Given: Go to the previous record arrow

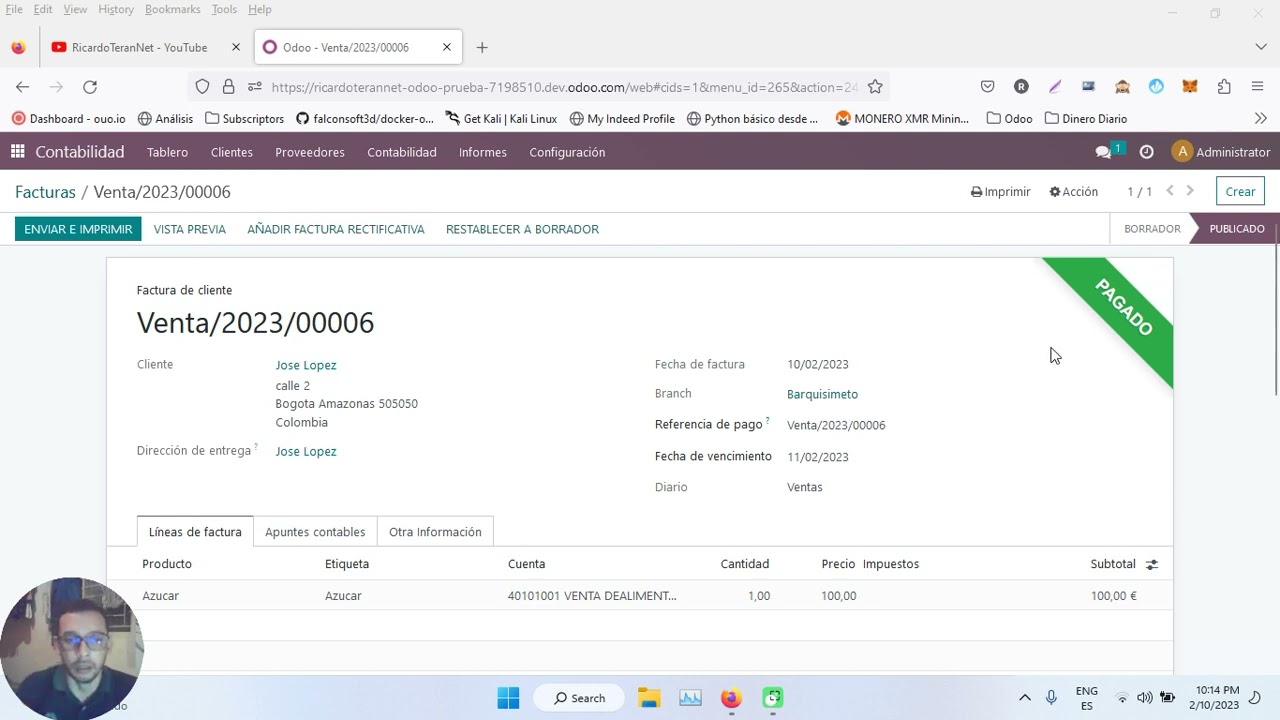Looking at the screenshot, I should coord(1170,191).
